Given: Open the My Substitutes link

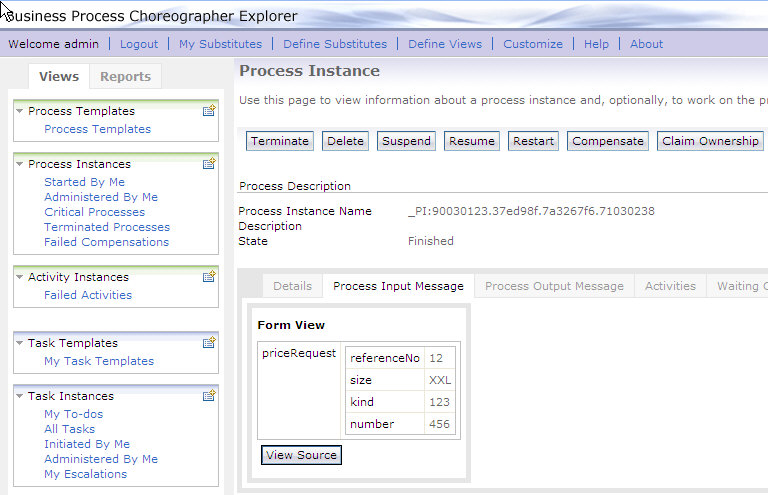Looking at the screenshot, I should 220,44.
